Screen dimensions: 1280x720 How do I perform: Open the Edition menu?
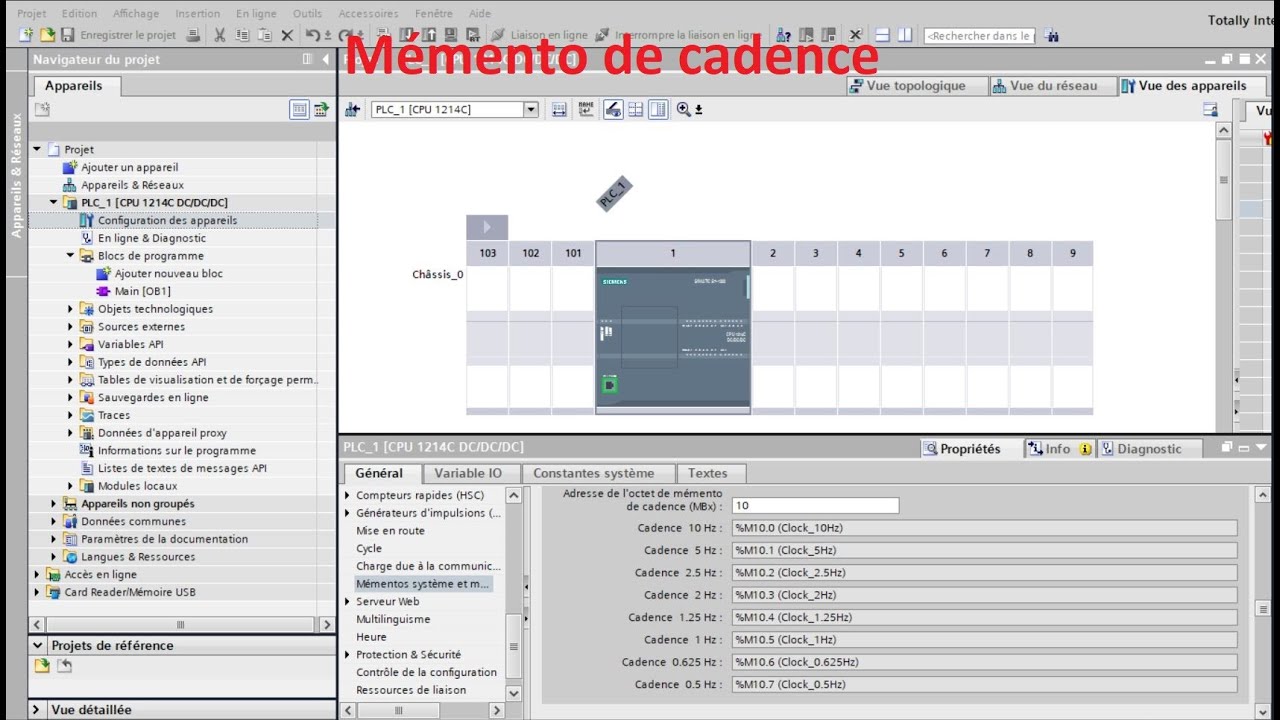(x=79, y=14)
